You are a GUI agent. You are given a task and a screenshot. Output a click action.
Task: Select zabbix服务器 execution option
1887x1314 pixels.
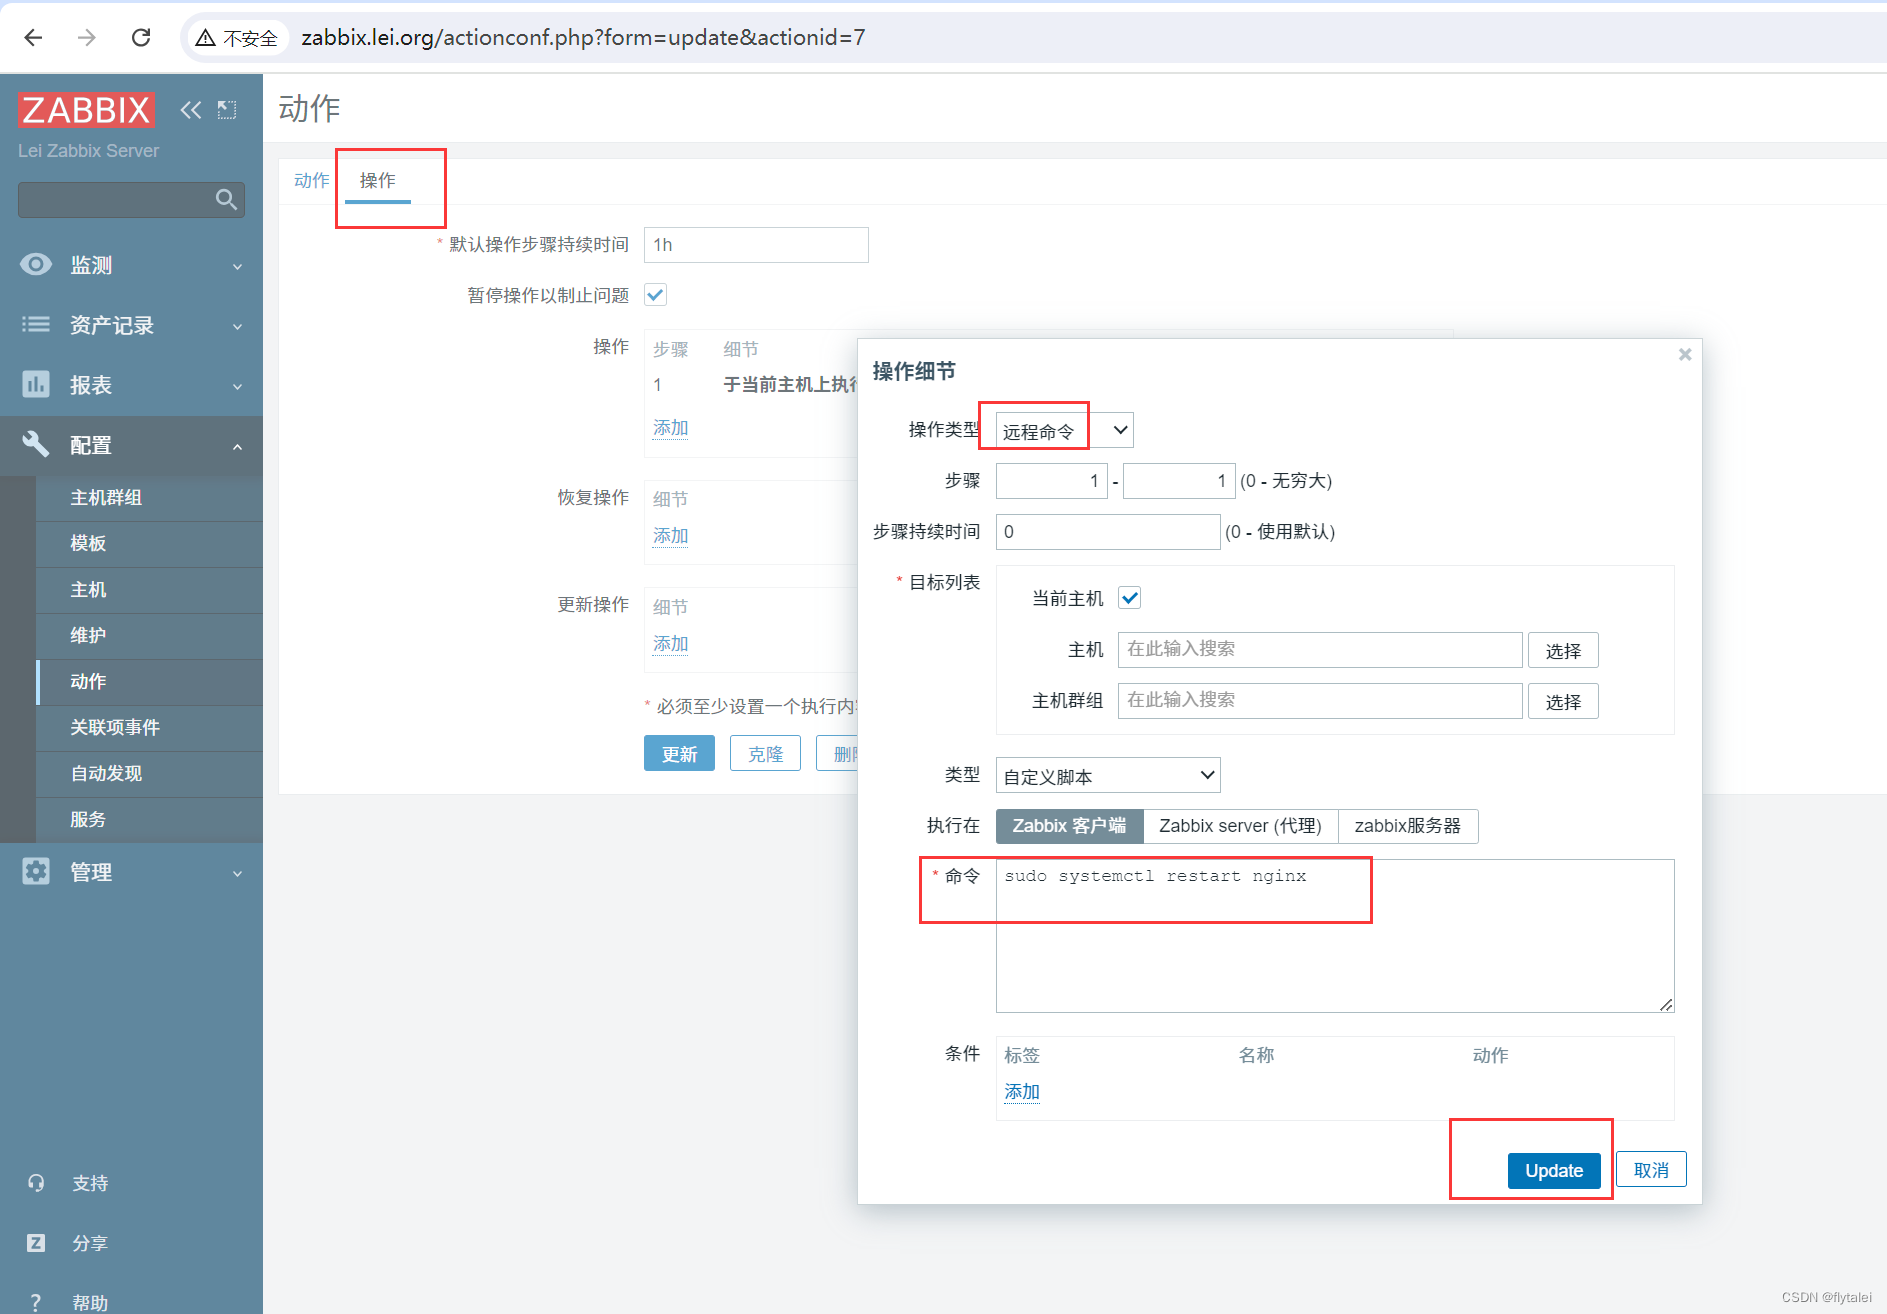tap(1407, 826)
